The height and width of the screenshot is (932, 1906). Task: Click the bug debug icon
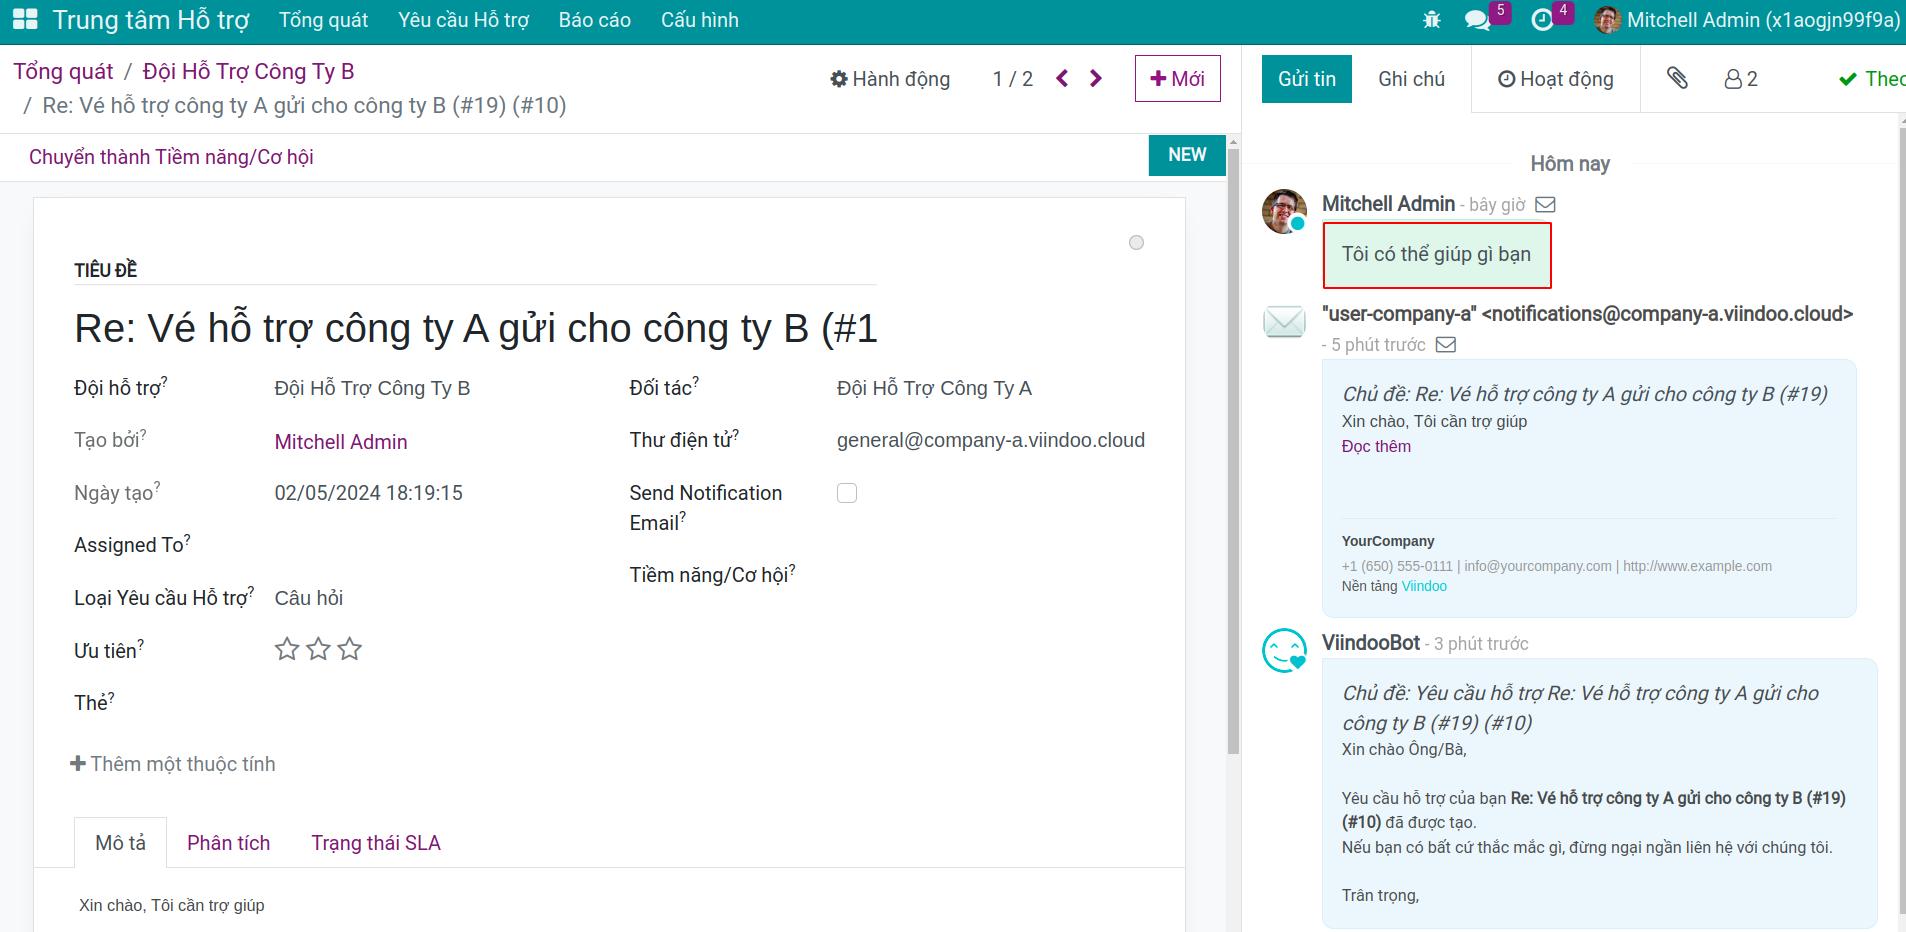[1432, 20]
